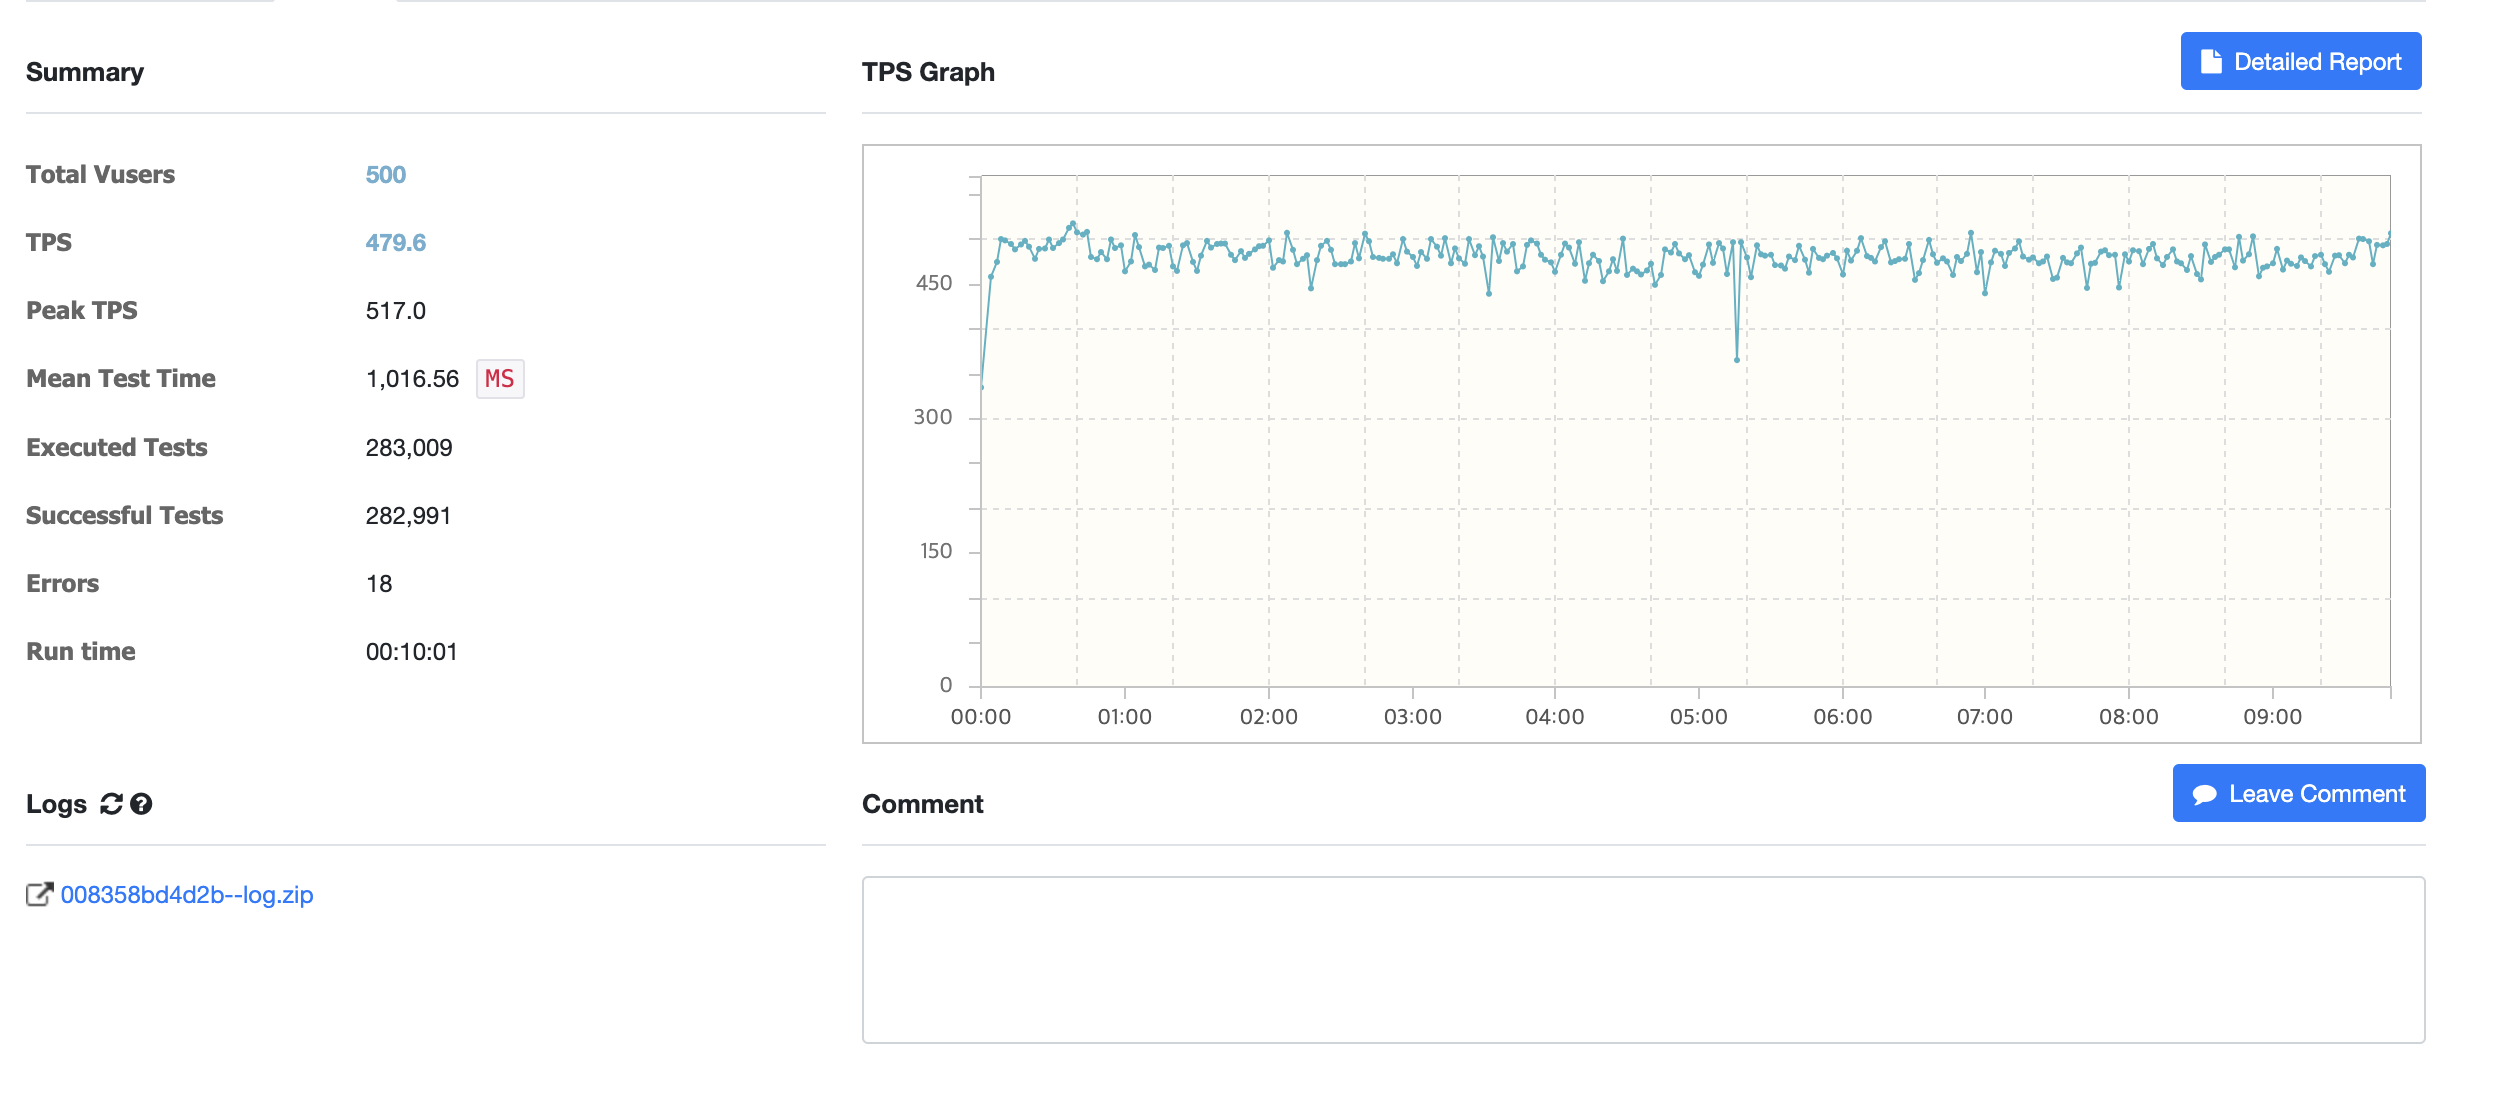2500x1112 pixels.
Task: Refresh the Logs list
Action: (111, 804)
